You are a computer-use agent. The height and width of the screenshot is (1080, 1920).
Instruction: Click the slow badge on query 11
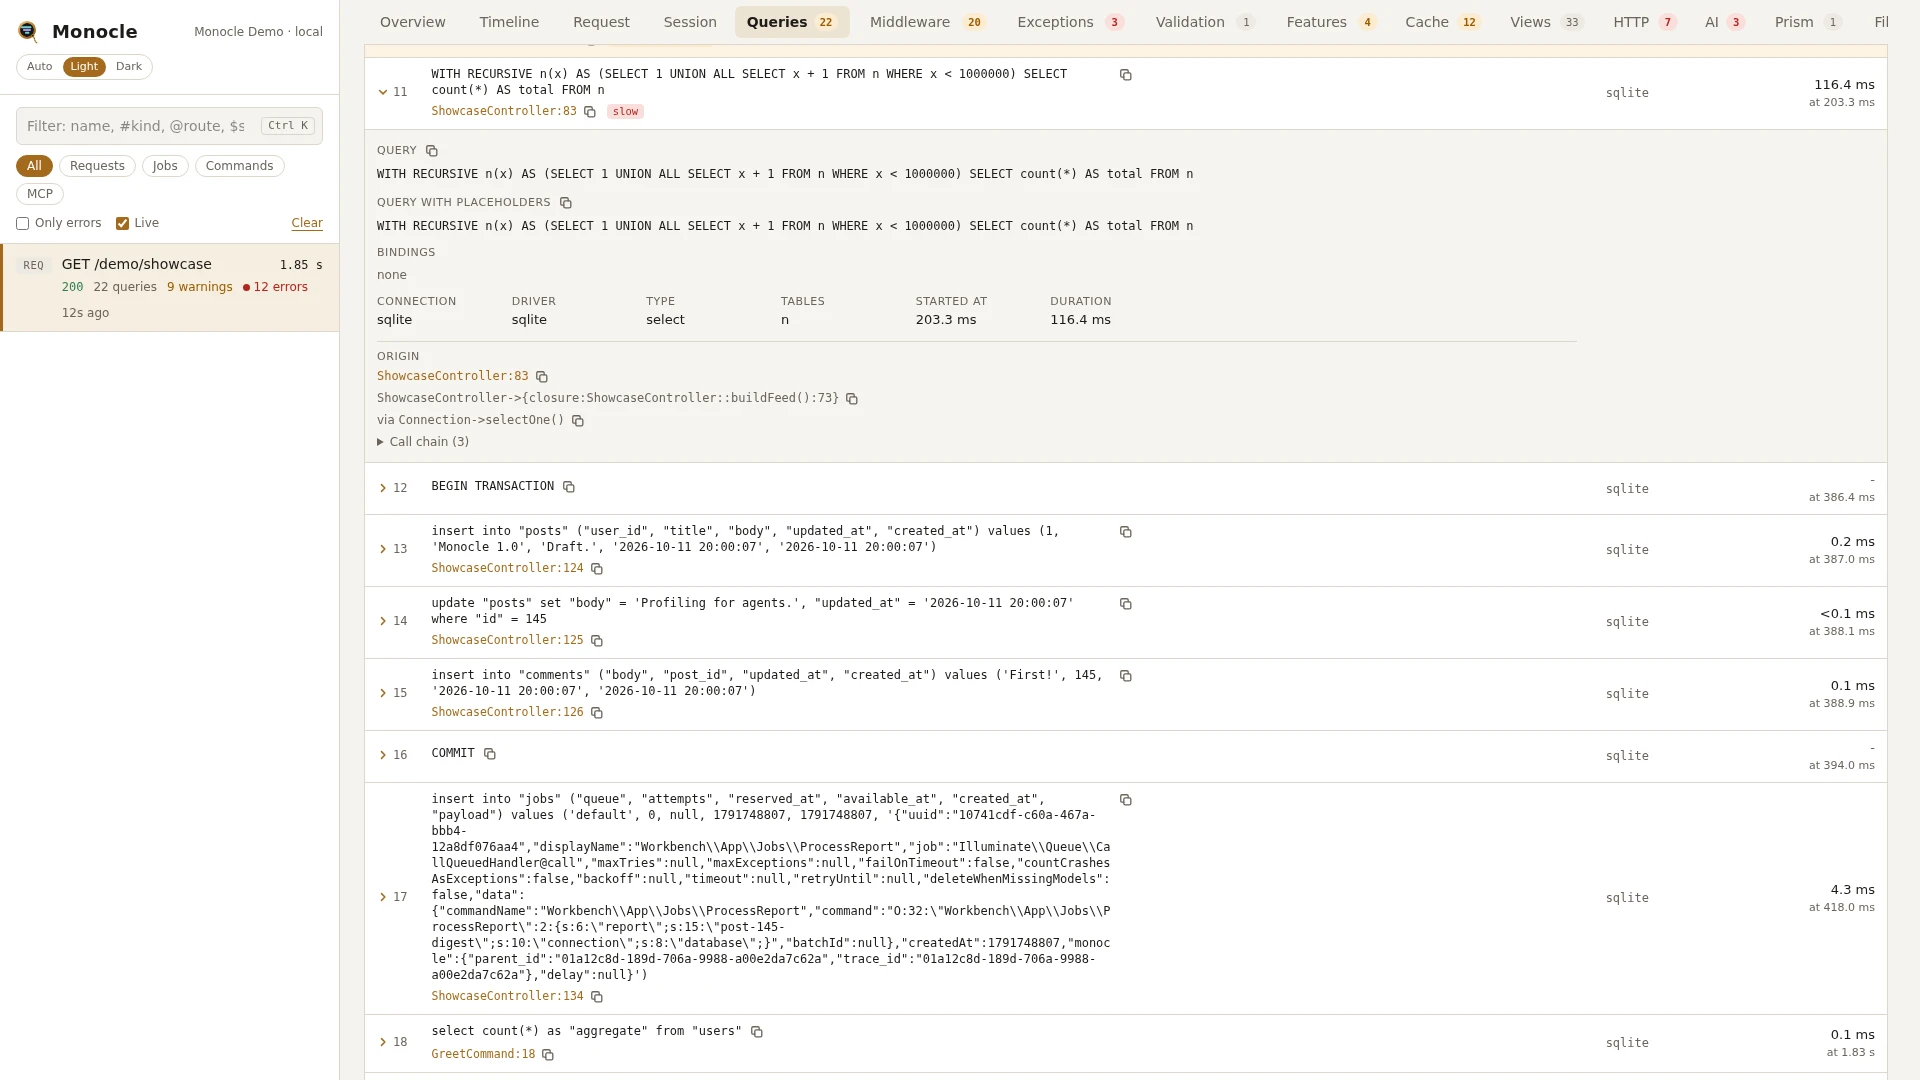click(625, 112)
